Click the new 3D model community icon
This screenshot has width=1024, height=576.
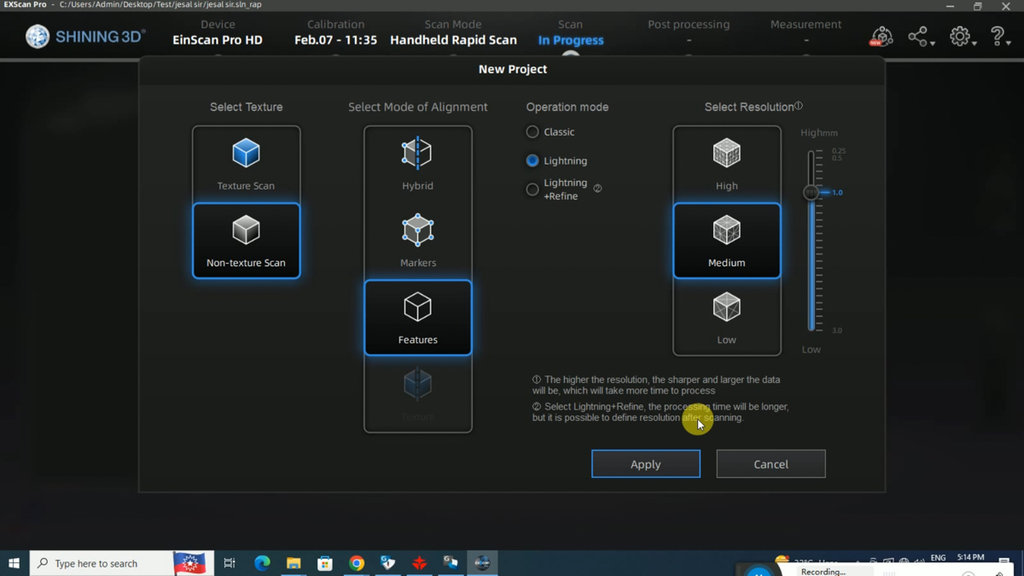881,37
